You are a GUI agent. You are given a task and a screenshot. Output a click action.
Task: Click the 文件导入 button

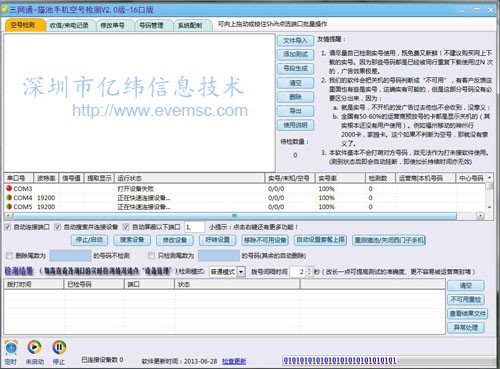coord(295,41)
